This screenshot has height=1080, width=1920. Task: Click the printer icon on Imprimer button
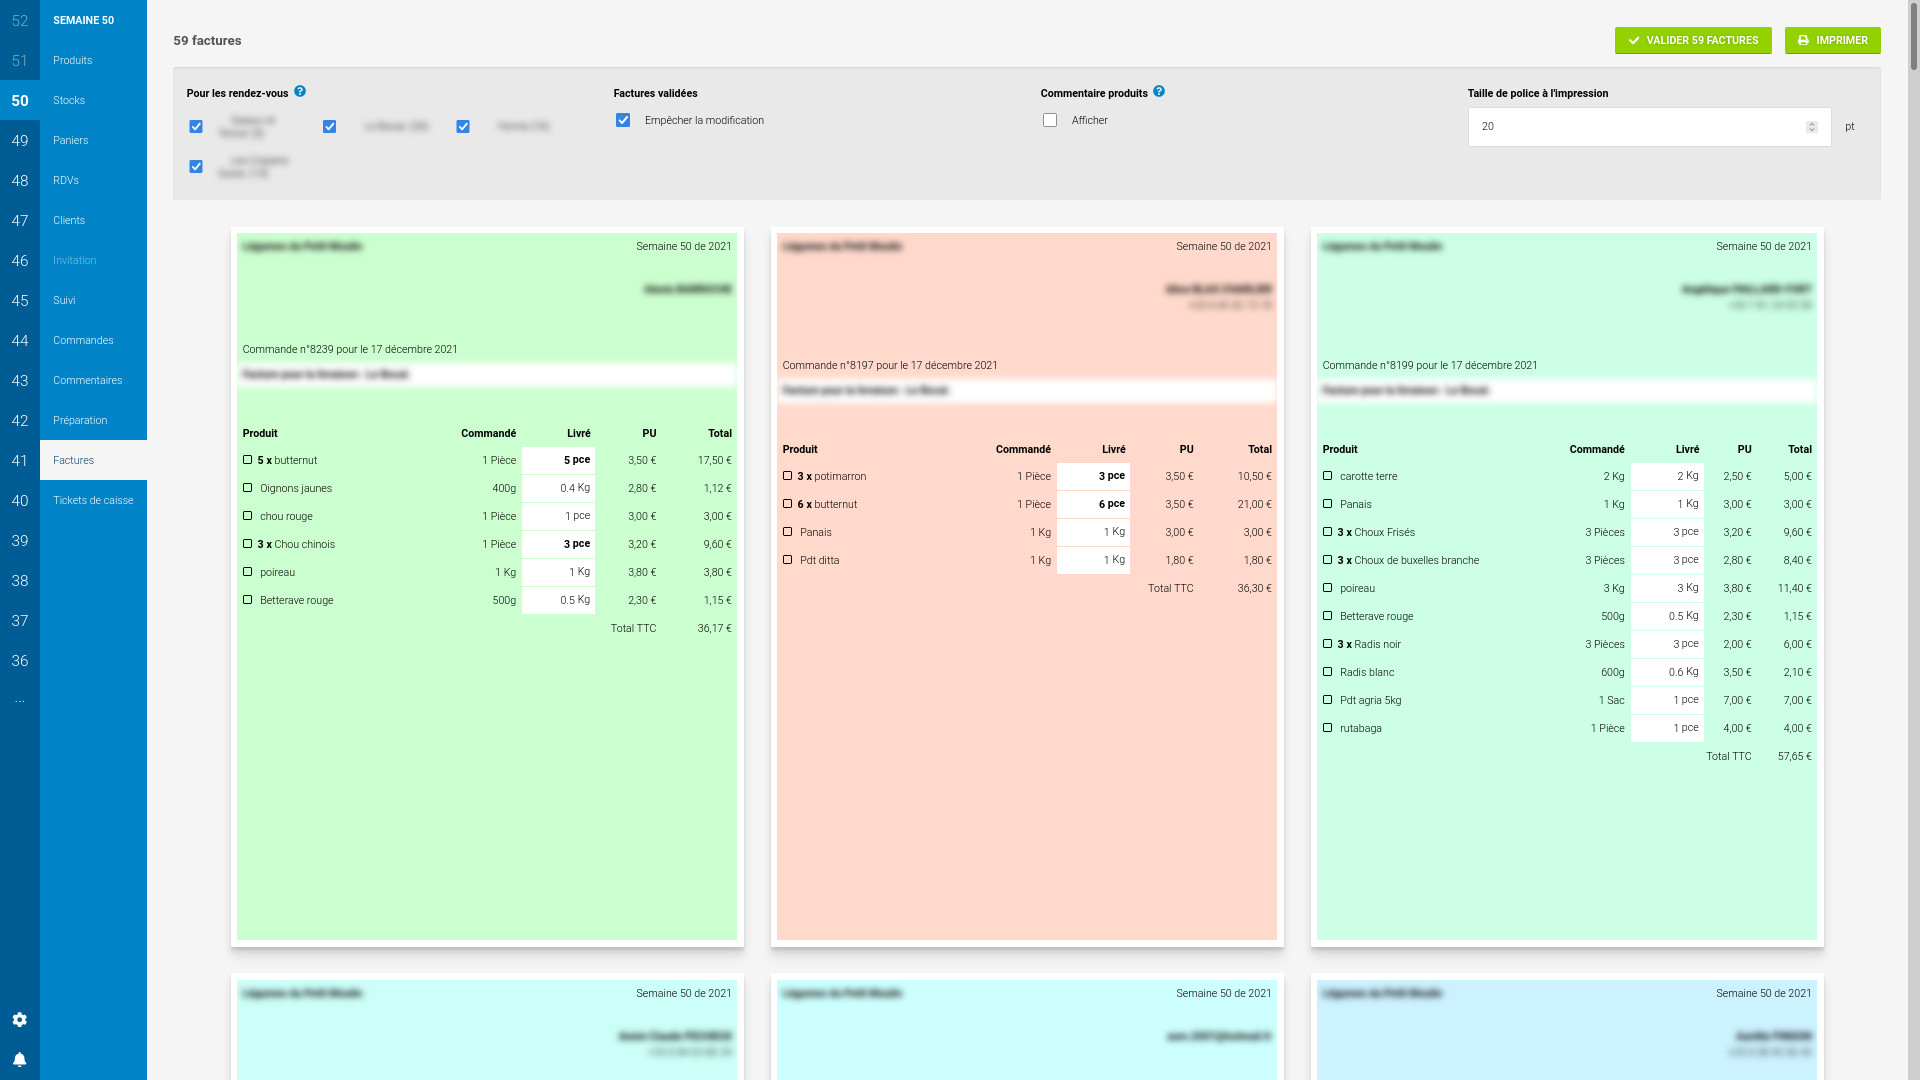1803,41
